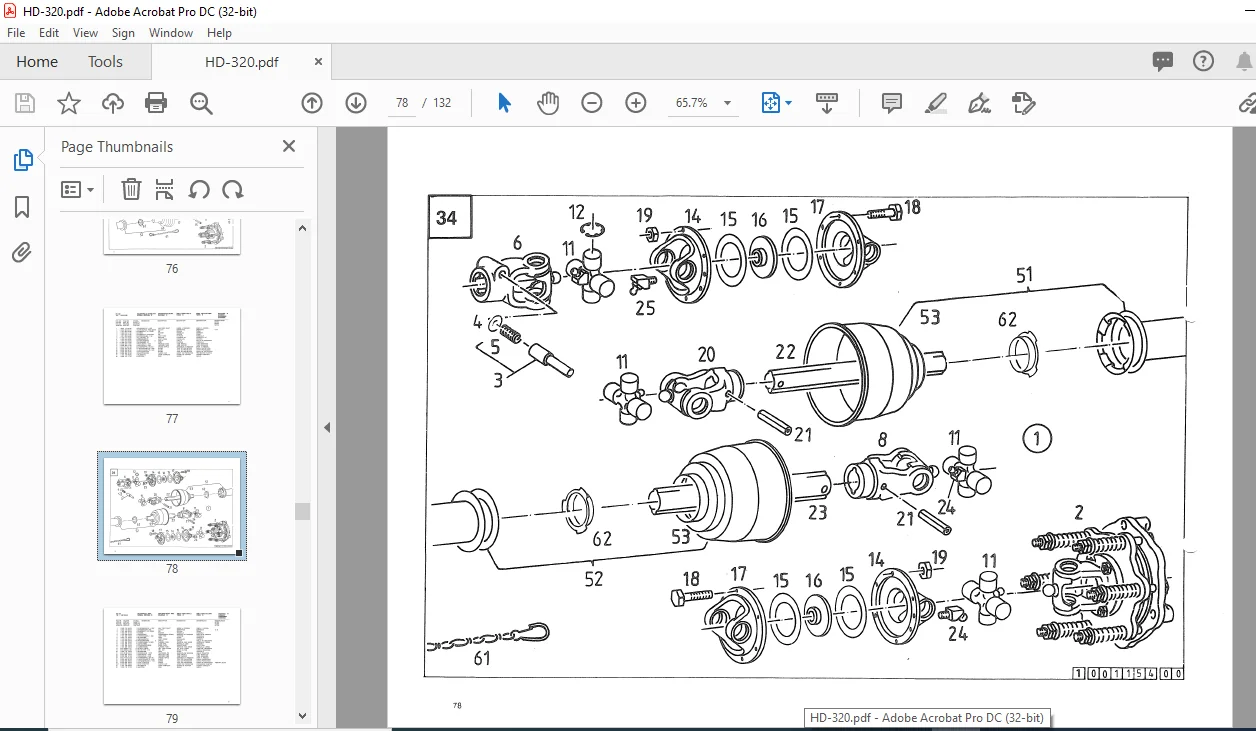Screen dimensions: 1256x731
Task: Open the Help menu
Action: 219,33
